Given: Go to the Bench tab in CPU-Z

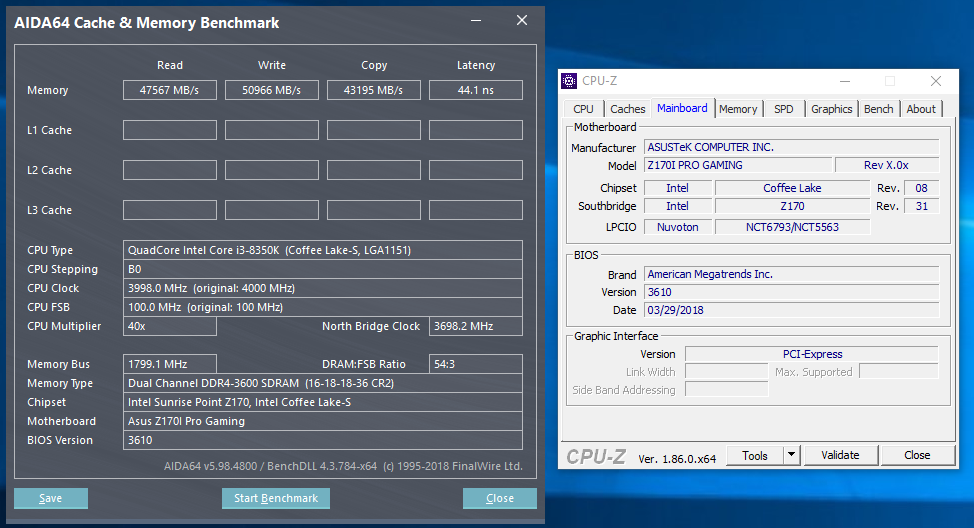Looking at the screenshot, I should tap(878, 109).
